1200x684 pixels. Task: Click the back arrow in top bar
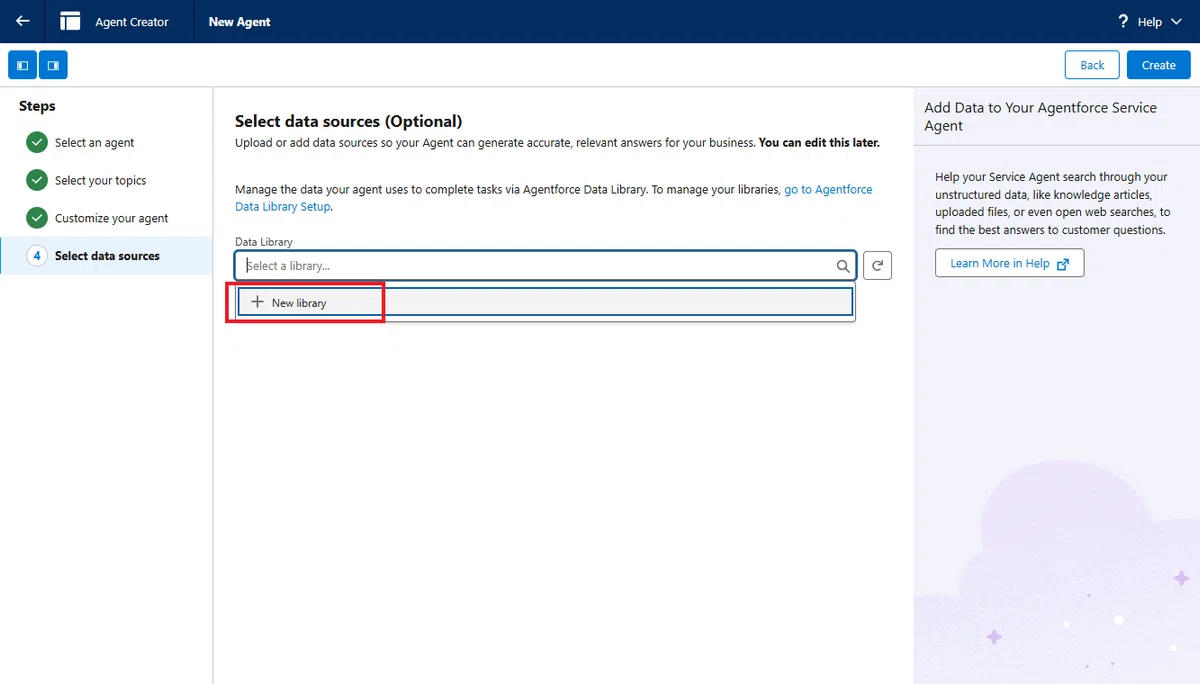(x=22, y=21)
